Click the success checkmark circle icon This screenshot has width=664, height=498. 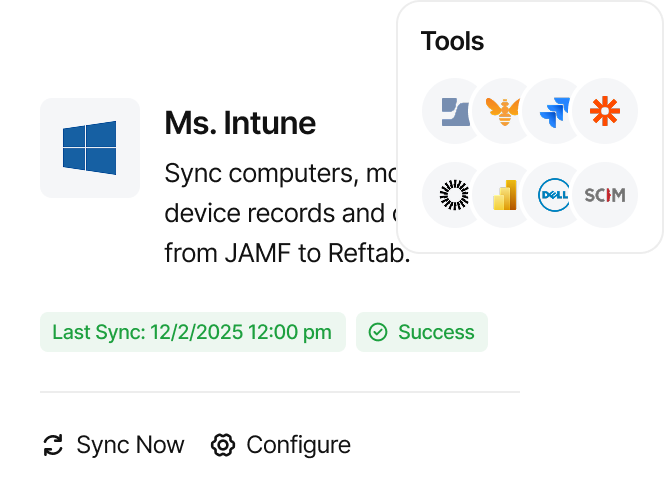378,332
